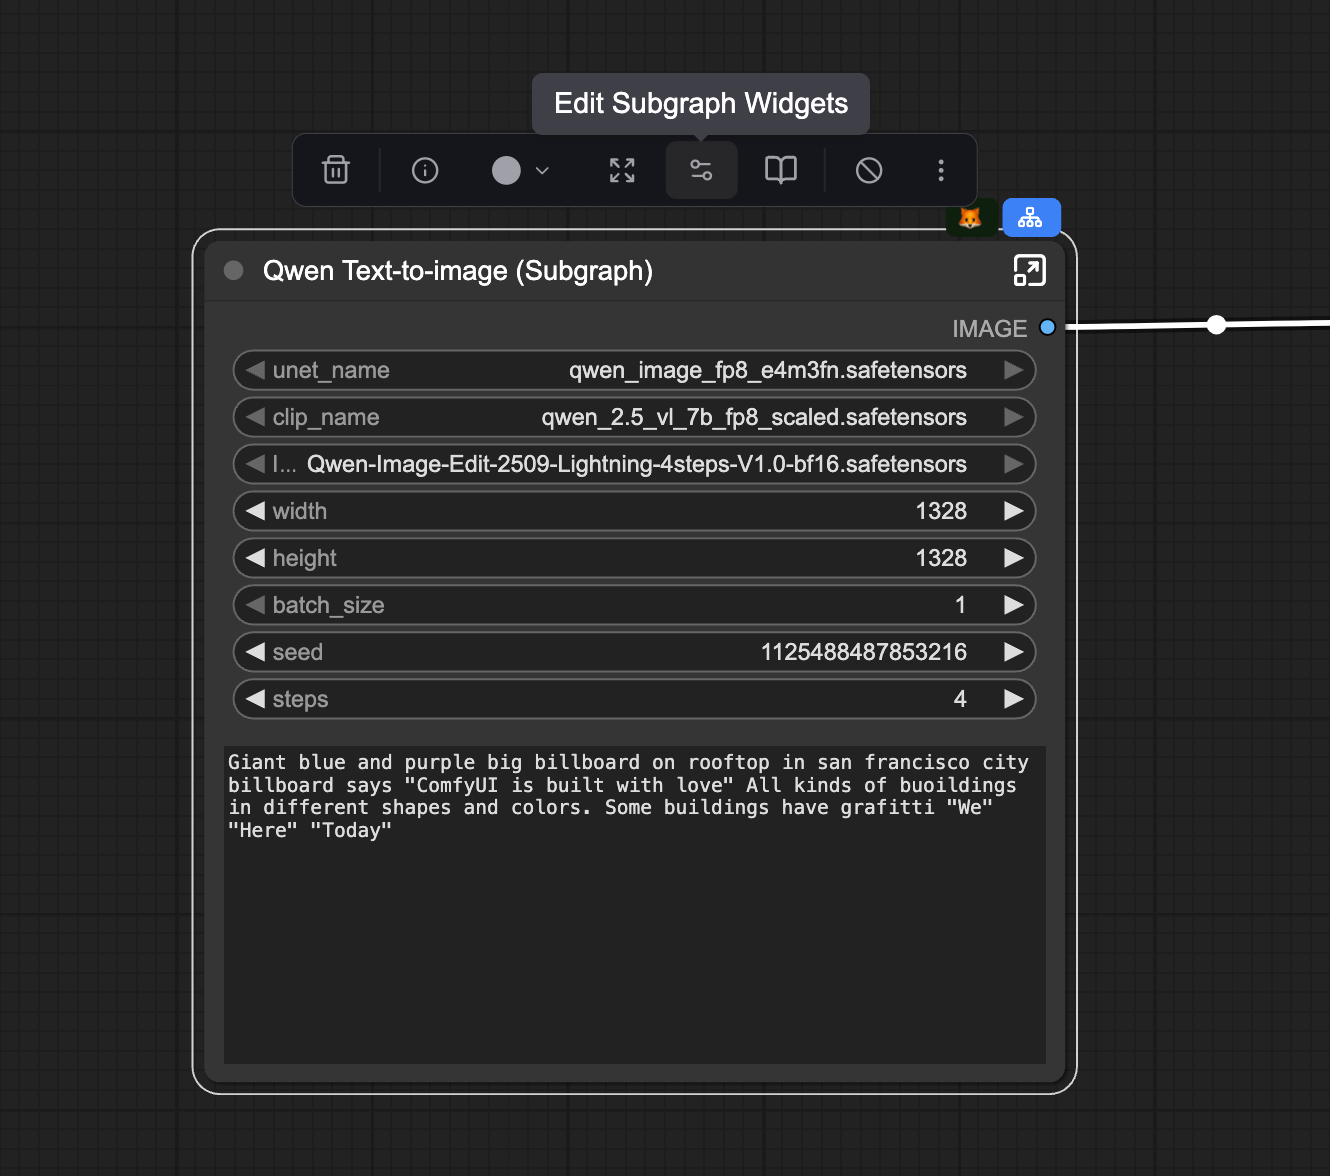Open the unet_name model dropdown
The width and height of the screenshot is (1330, 1176).
(634, 370)
